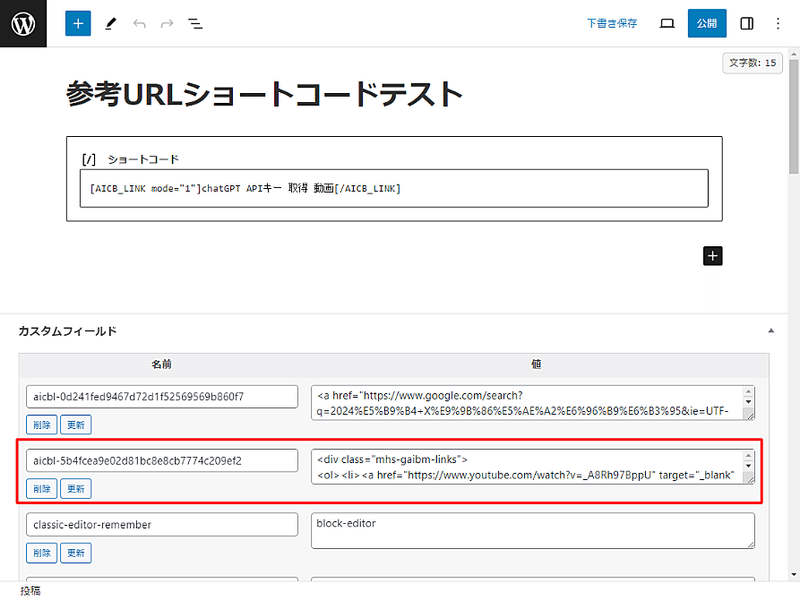Click the ショートコード block label
Viewport: 800px width, 600px height.
click(143, 159)
